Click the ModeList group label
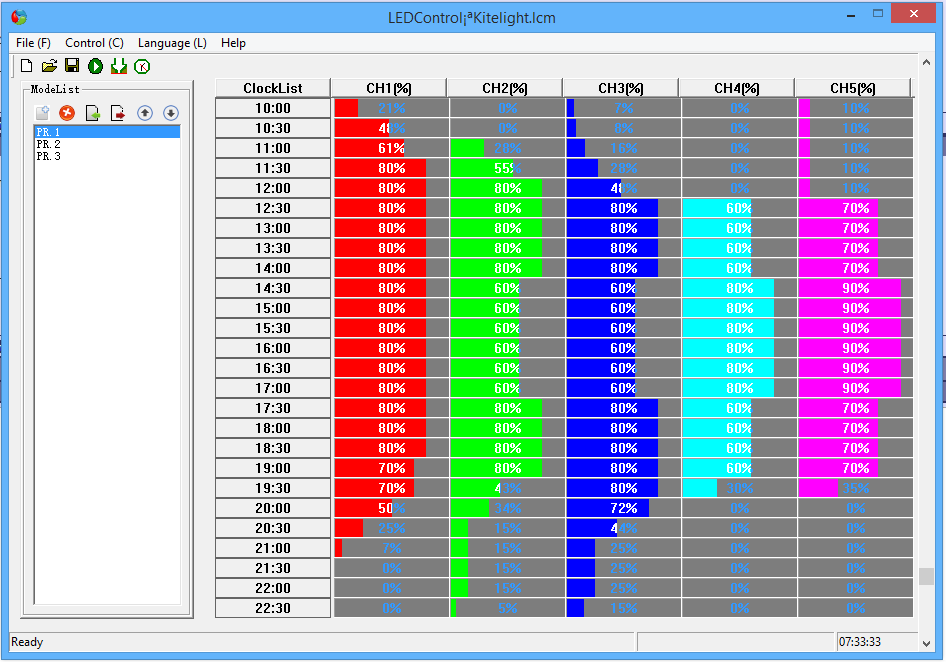946x662 pixels. pyautogui.click(x=55, y=89)
